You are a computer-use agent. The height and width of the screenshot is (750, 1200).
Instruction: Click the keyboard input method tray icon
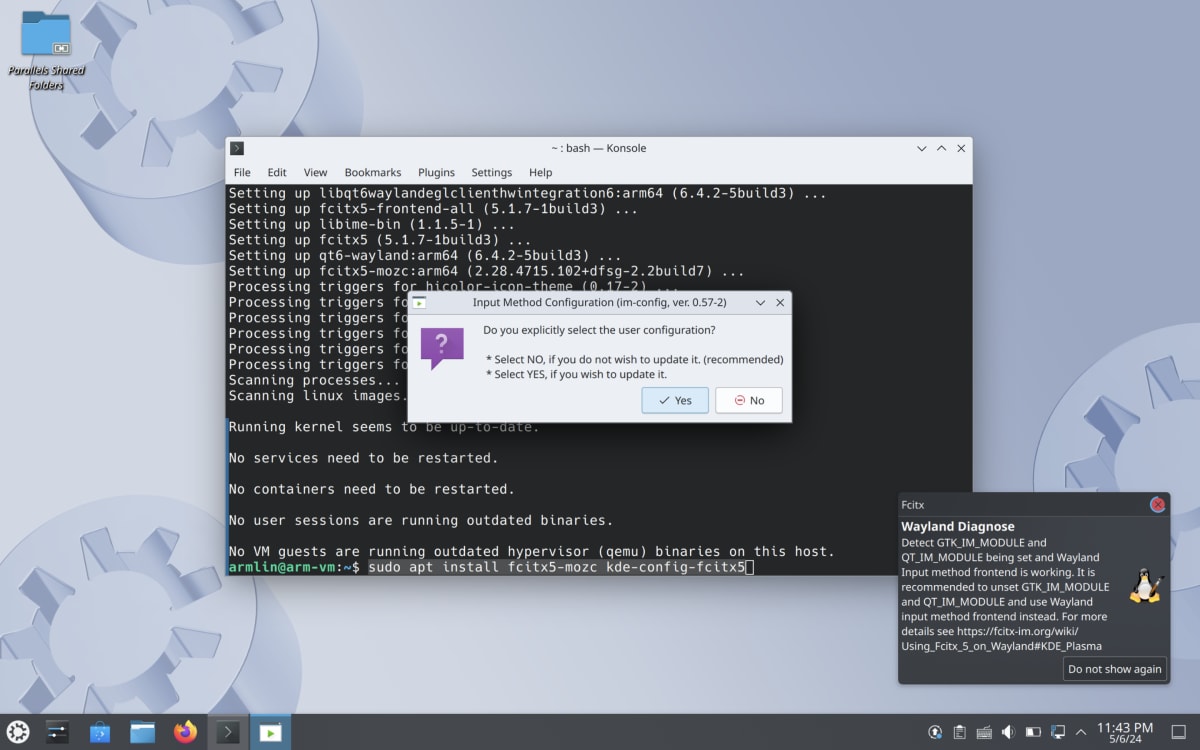pos(984,733)
